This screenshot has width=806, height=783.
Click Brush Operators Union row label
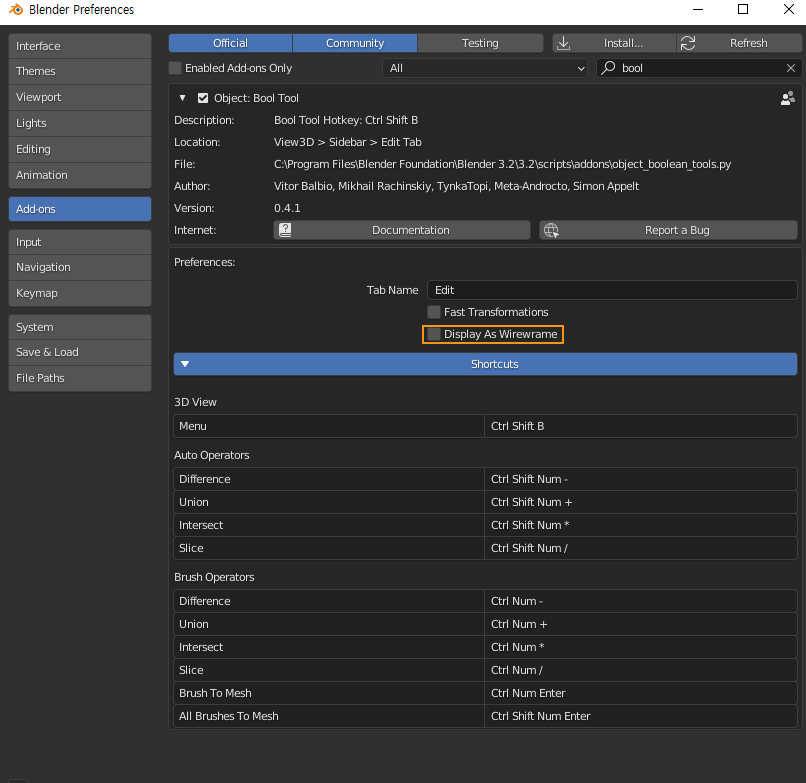[329, 624]
